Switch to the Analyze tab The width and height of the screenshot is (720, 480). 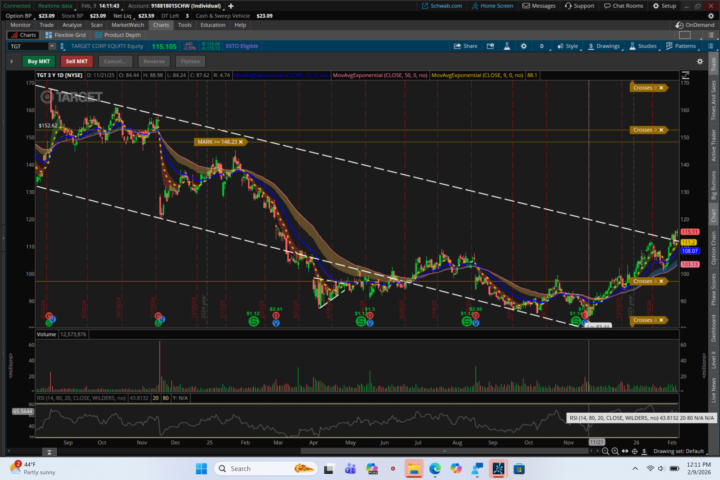tap(72, 25)
